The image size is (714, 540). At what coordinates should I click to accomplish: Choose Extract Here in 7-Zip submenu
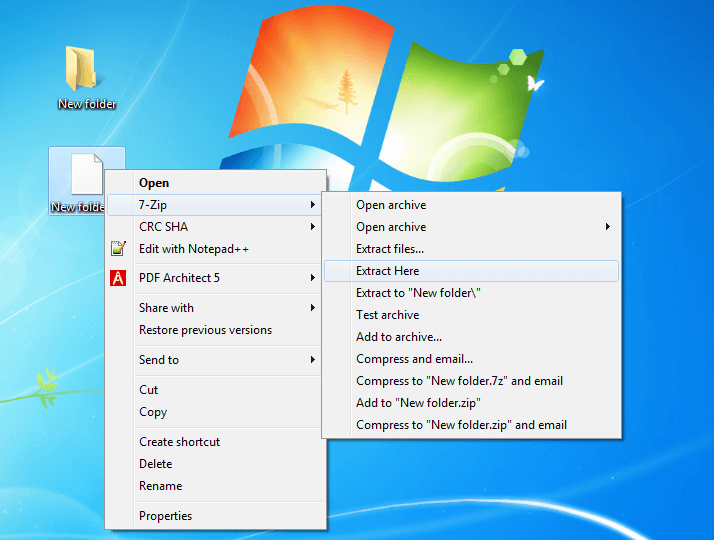tap(471, 271)
